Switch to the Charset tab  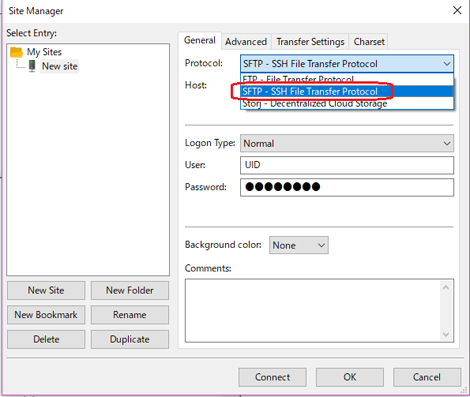[369, 42]
